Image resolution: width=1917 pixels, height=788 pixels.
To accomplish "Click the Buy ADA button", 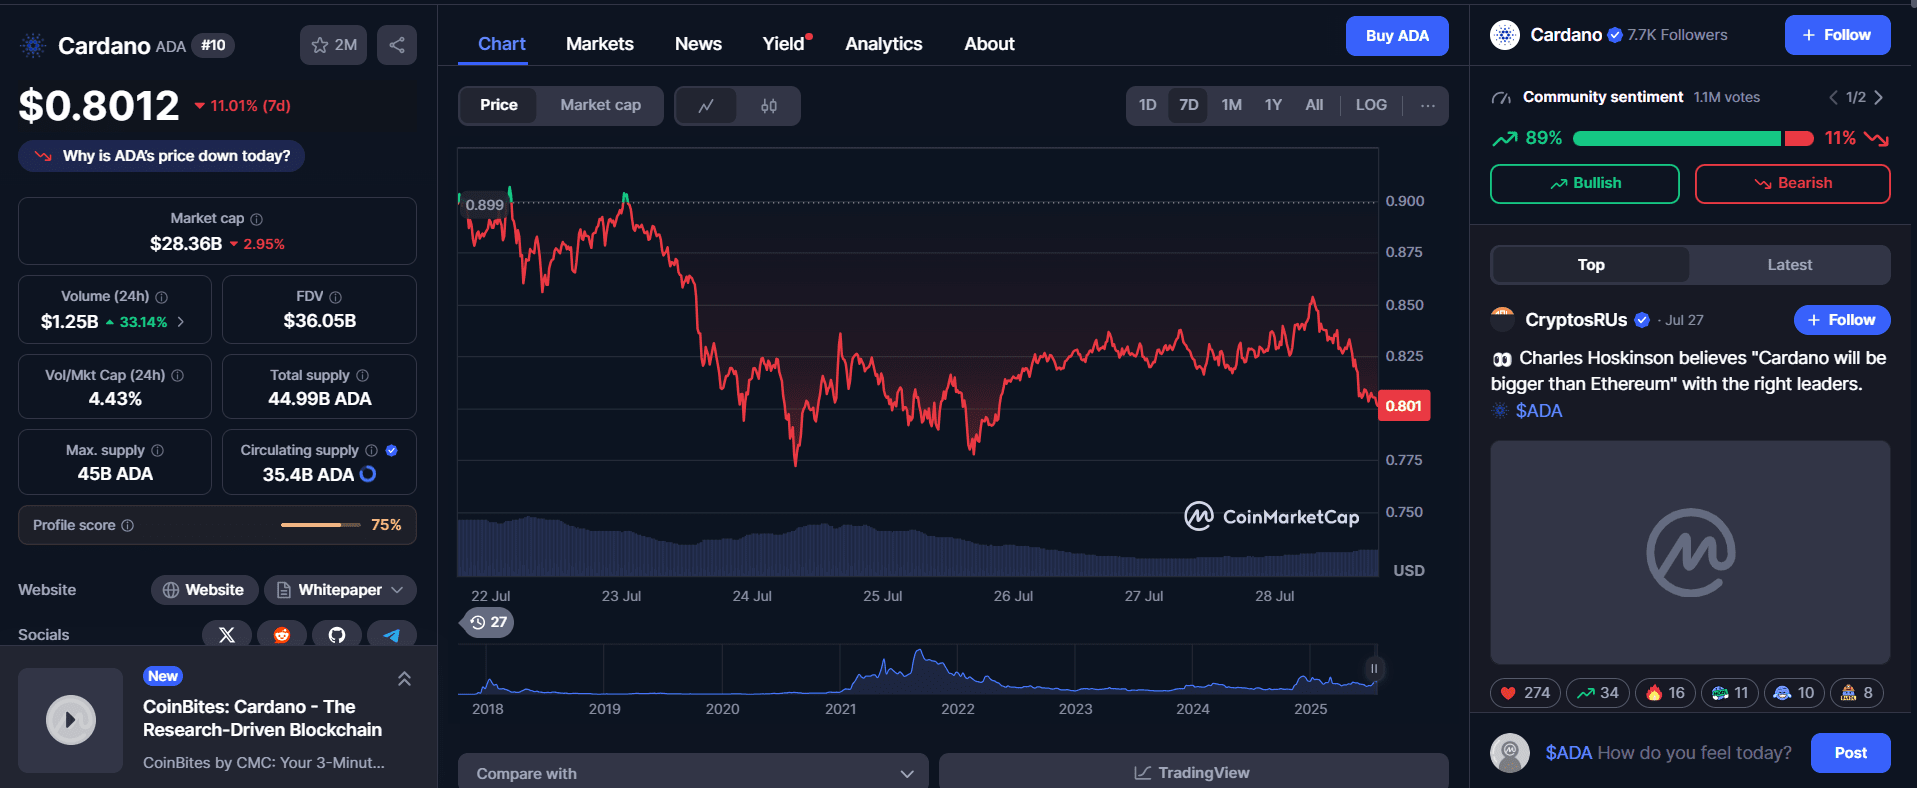I will coord(1397,36).
